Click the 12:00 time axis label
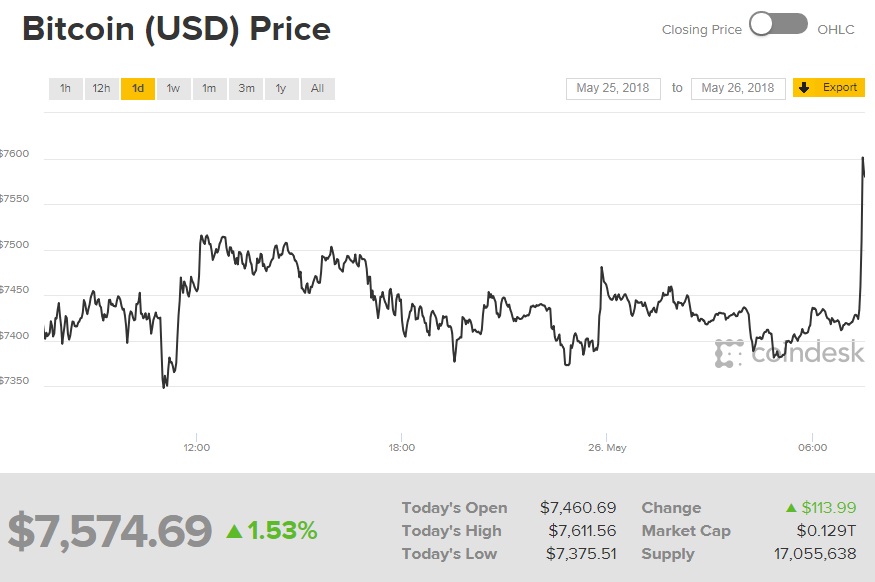This screenshot has height=582, width=875. 197,447
